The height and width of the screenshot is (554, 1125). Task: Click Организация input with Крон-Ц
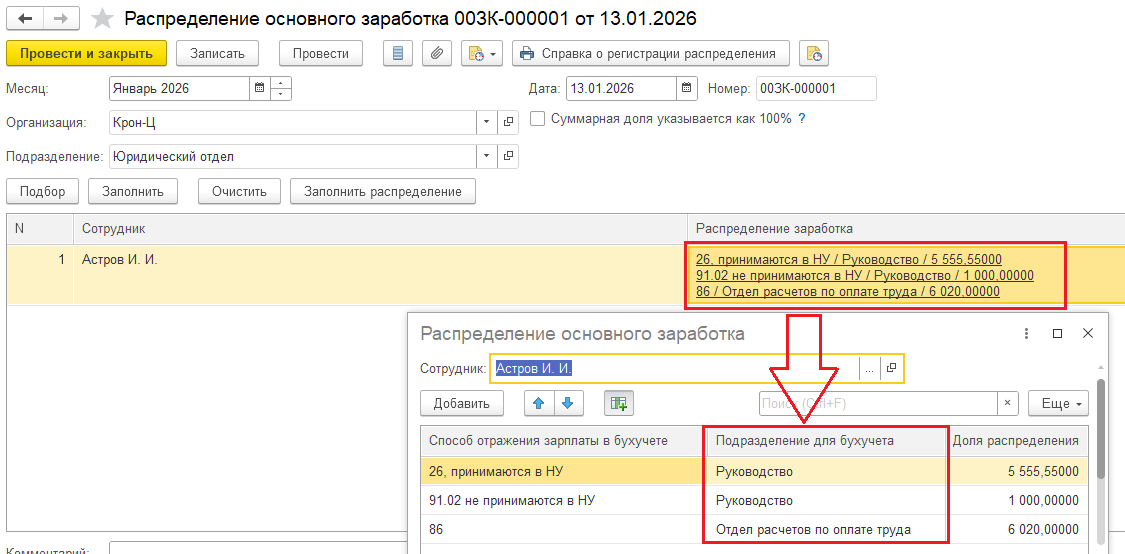pyautogui.click(x=293, y=122)
